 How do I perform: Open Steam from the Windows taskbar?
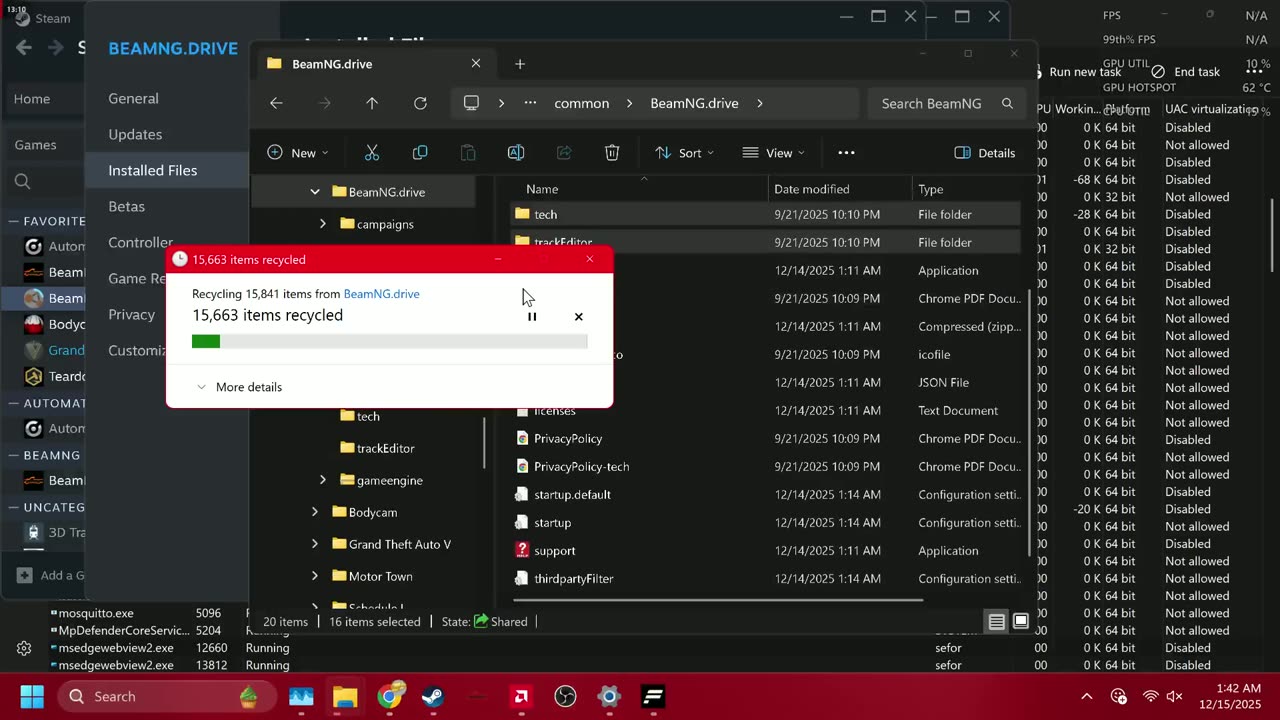click(x=433, y=696)
